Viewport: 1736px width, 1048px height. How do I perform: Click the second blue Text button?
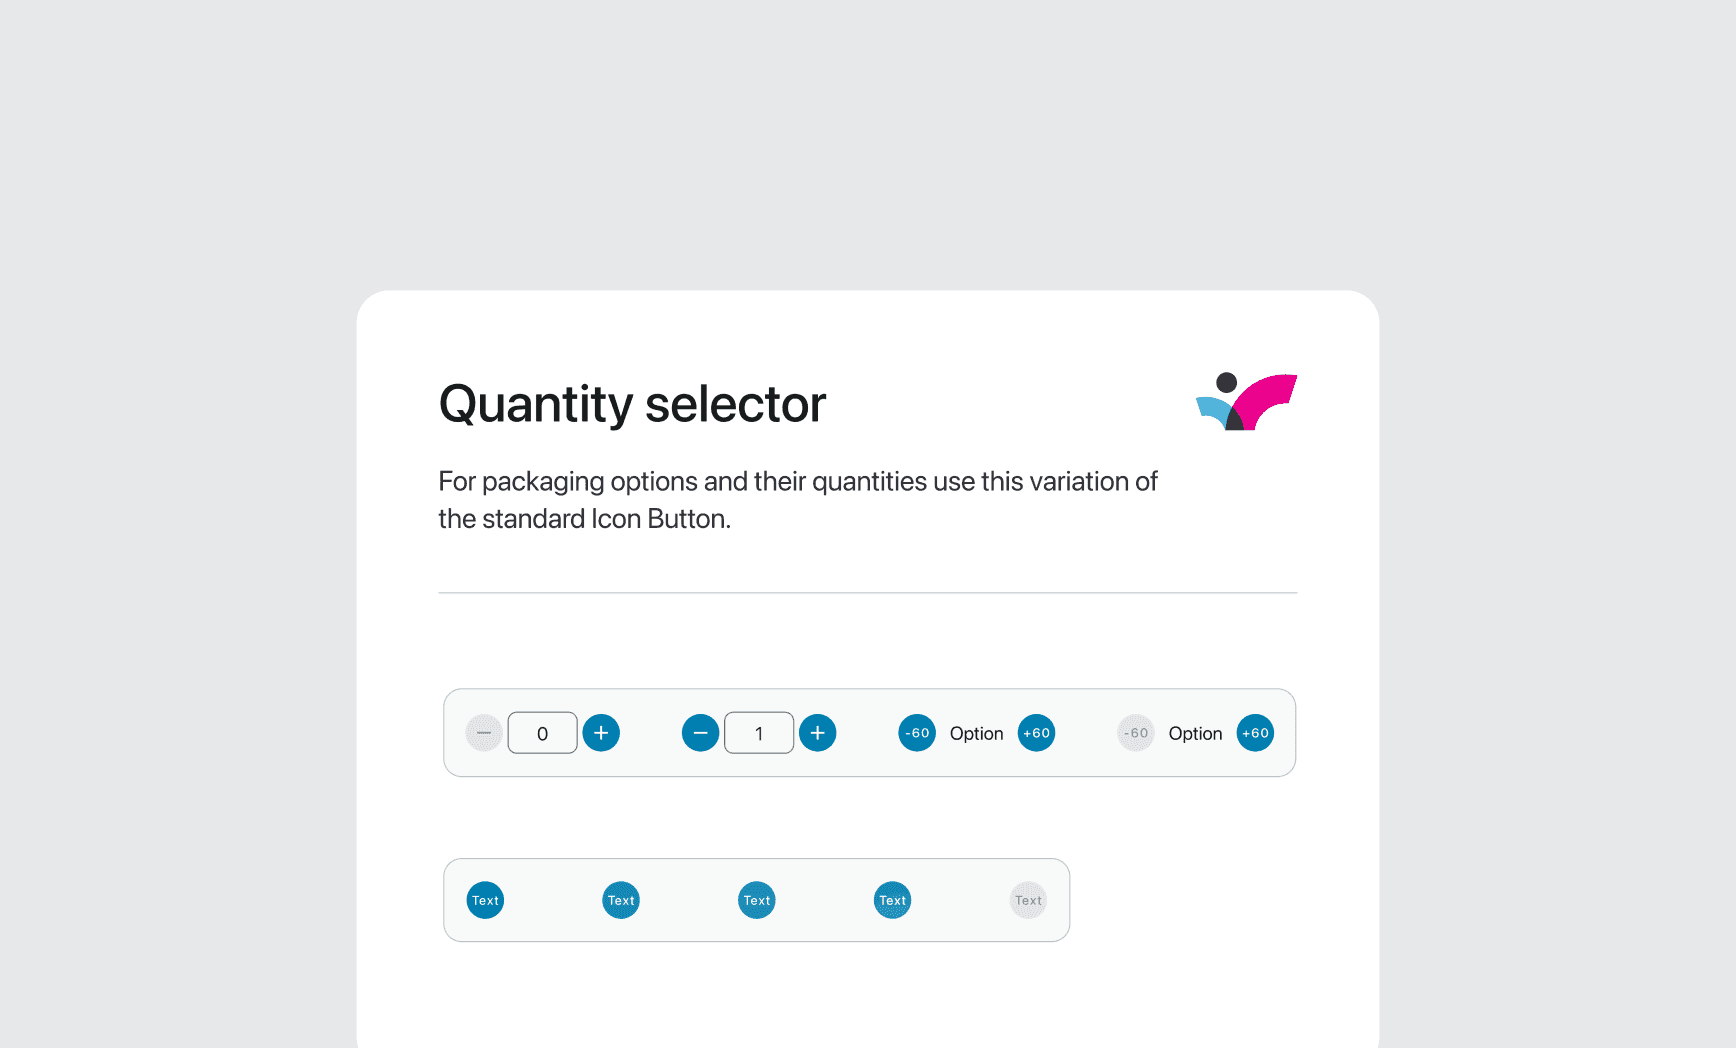(621, 900)
